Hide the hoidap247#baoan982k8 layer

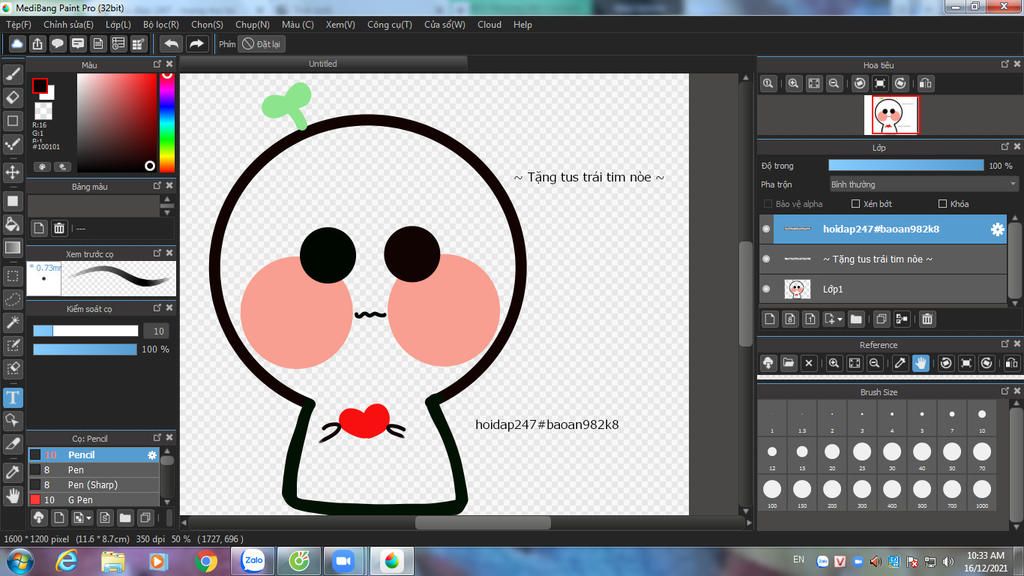767,229
